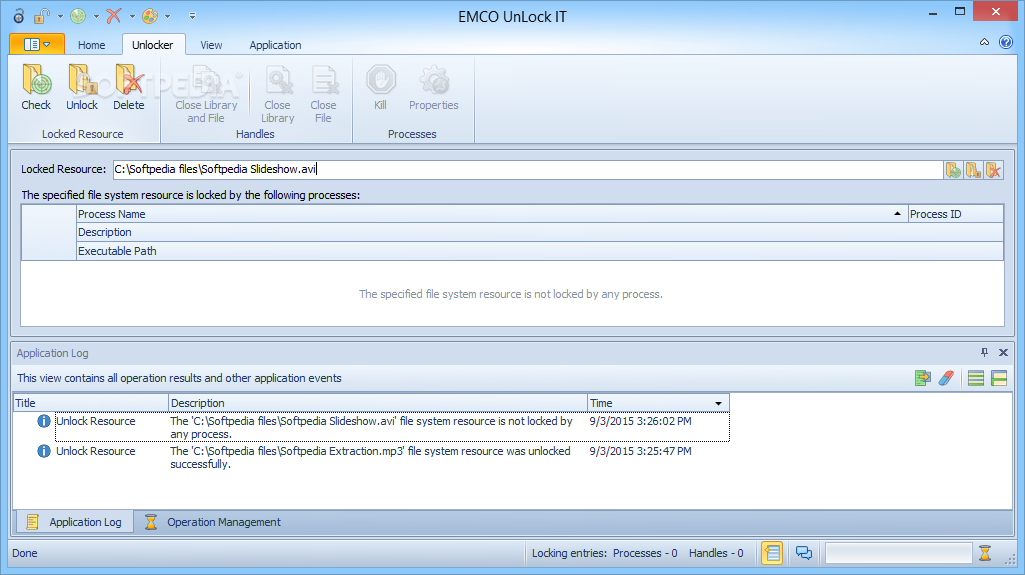The image size is (1025, 575).
Task: Click the Title column header in log
Action: pyautogui.click(x=91, y=402)
